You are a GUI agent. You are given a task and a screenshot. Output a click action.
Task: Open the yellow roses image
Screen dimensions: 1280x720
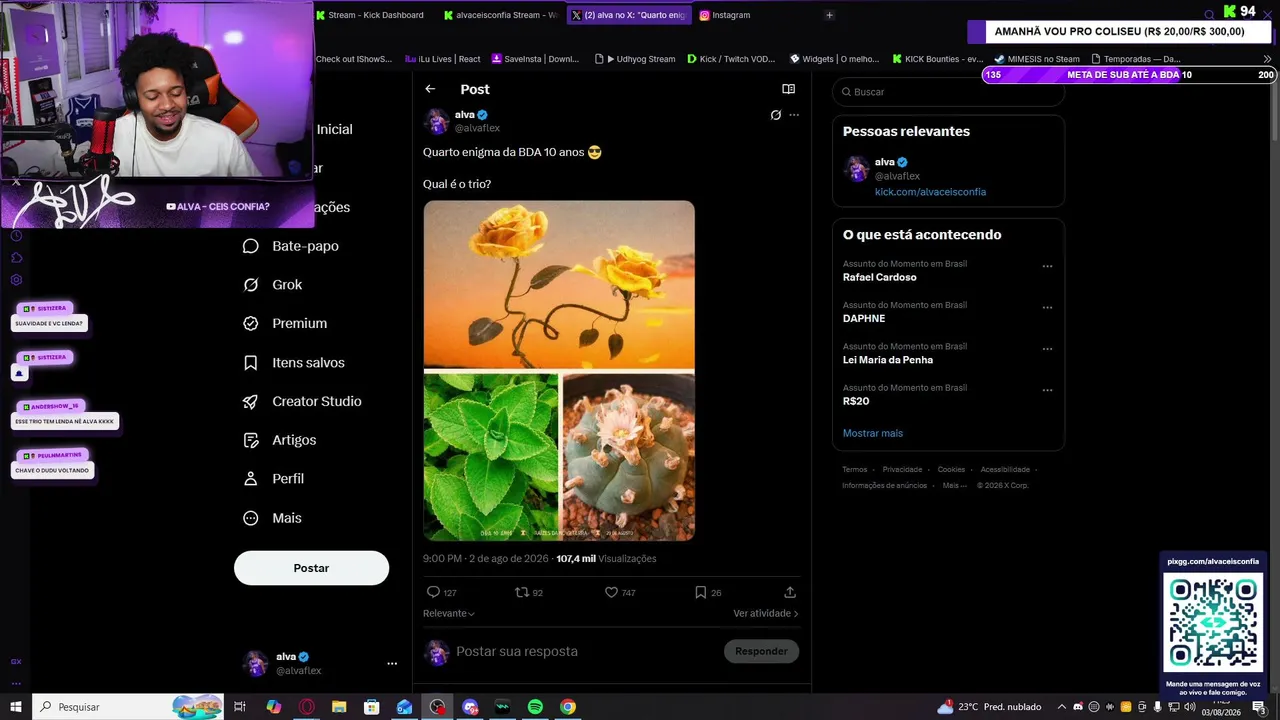(x=559, y=285)
